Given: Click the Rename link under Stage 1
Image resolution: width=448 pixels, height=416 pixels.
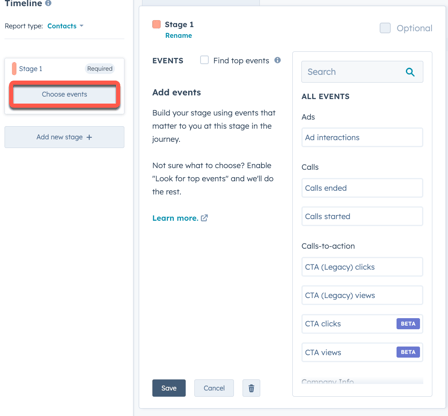Looking at the screenshot, I should 179,36.
